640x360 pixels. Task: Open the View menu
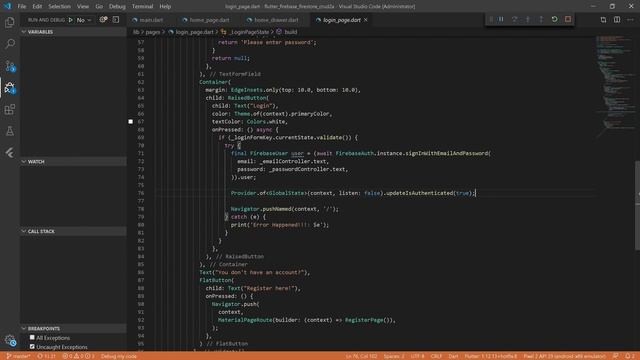(x=83, y=6)
